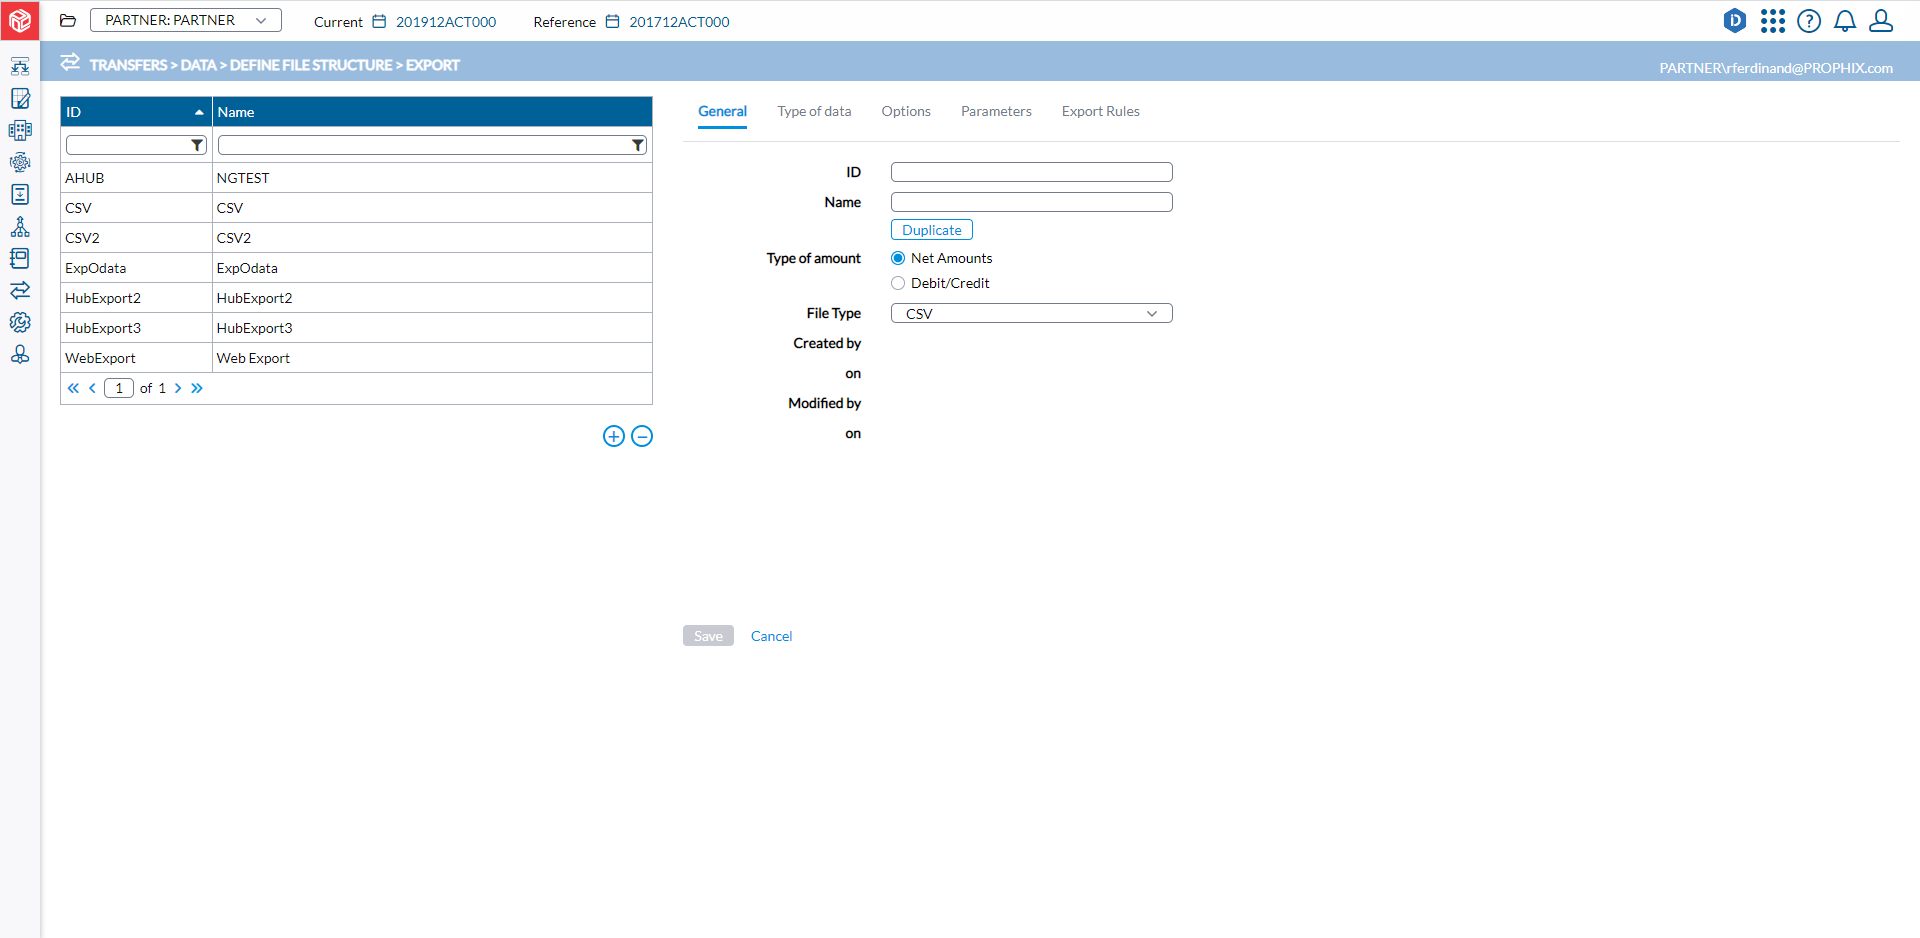
Task: Open the buildings sidebar icon
Action: (x=20, y=130)
